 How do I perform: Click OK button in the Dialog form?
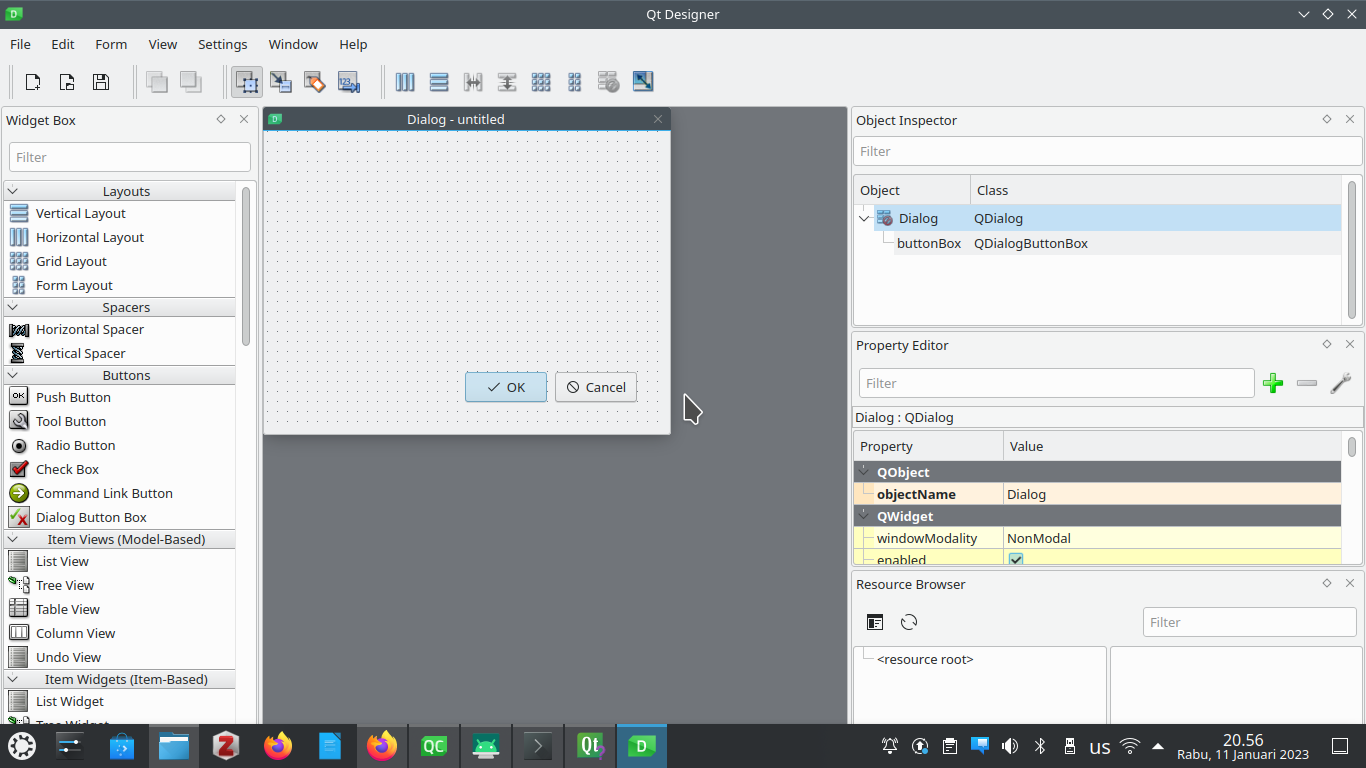coord(506,387)
